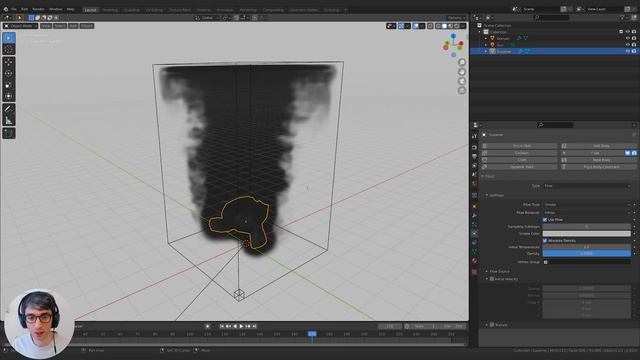Click the Blender logo menu icon
This screenshot has width=640, height=360.
click(6, 9)
